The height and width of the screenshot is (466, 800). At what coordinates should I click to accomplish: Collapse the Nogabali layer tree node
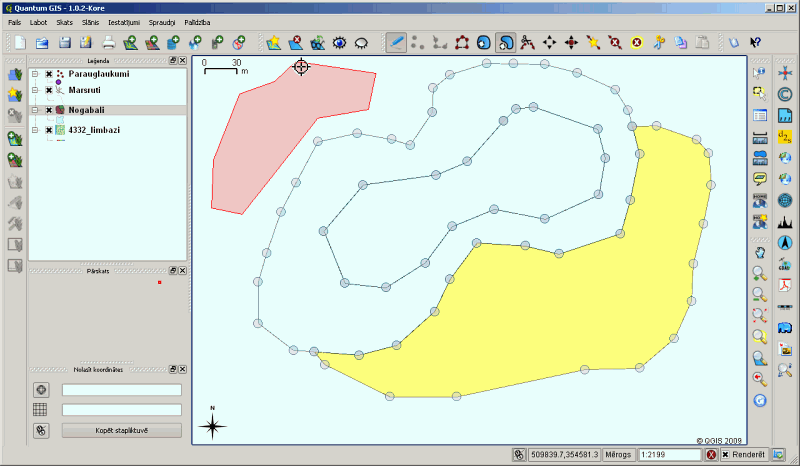point(35,110)
